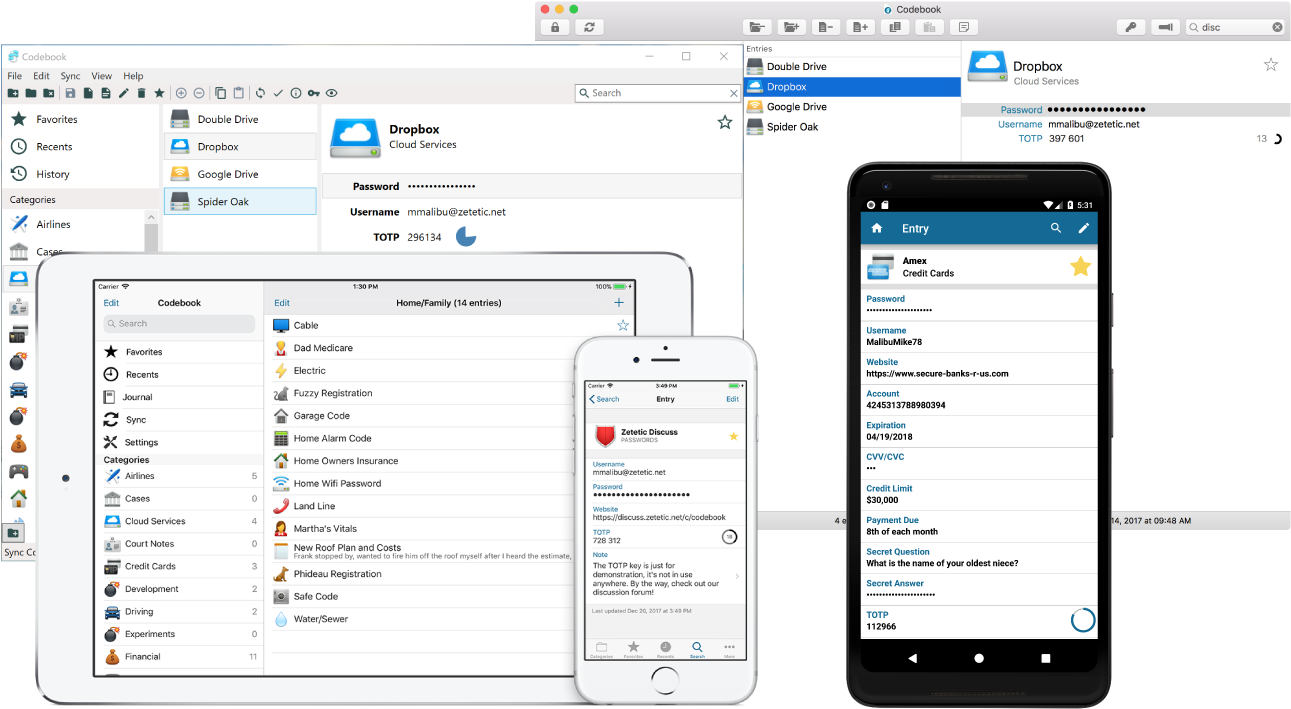The width and height of the screenshot is (1291, 709).
Task: Click the entry-minus button in Mac toolbar
Action: [x=826, y=27]
